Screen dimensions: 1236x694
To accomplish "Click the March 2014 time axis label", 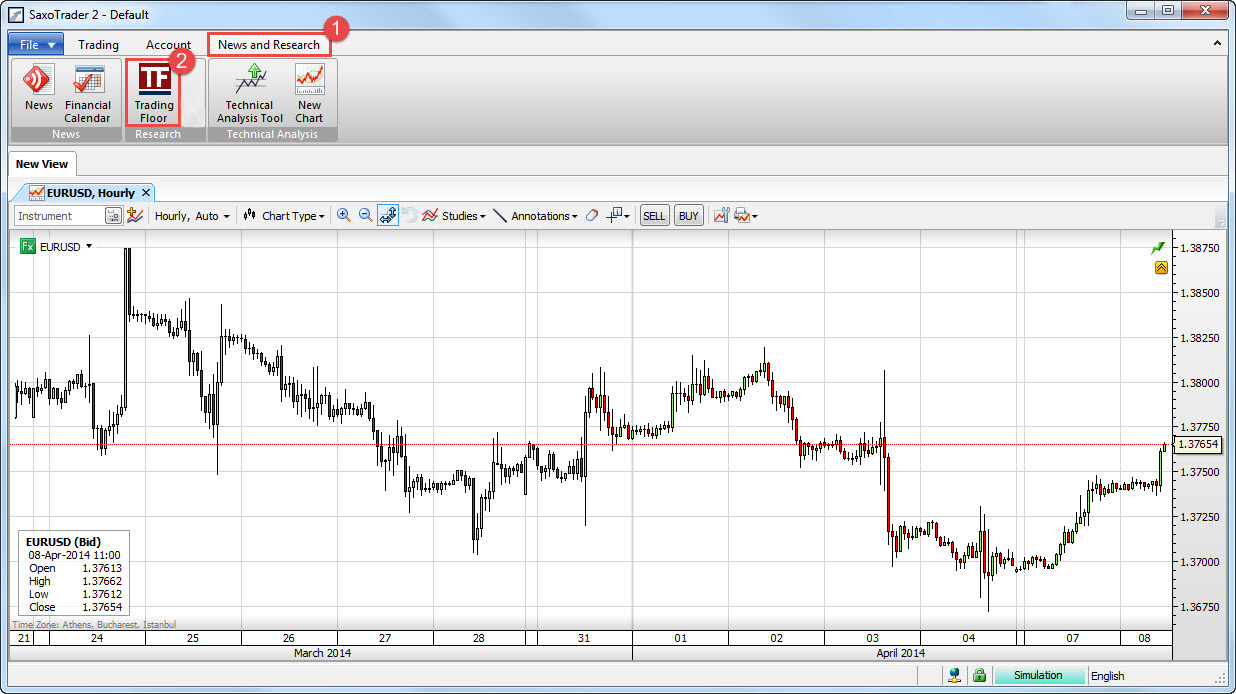I will (x=322, y=653).
